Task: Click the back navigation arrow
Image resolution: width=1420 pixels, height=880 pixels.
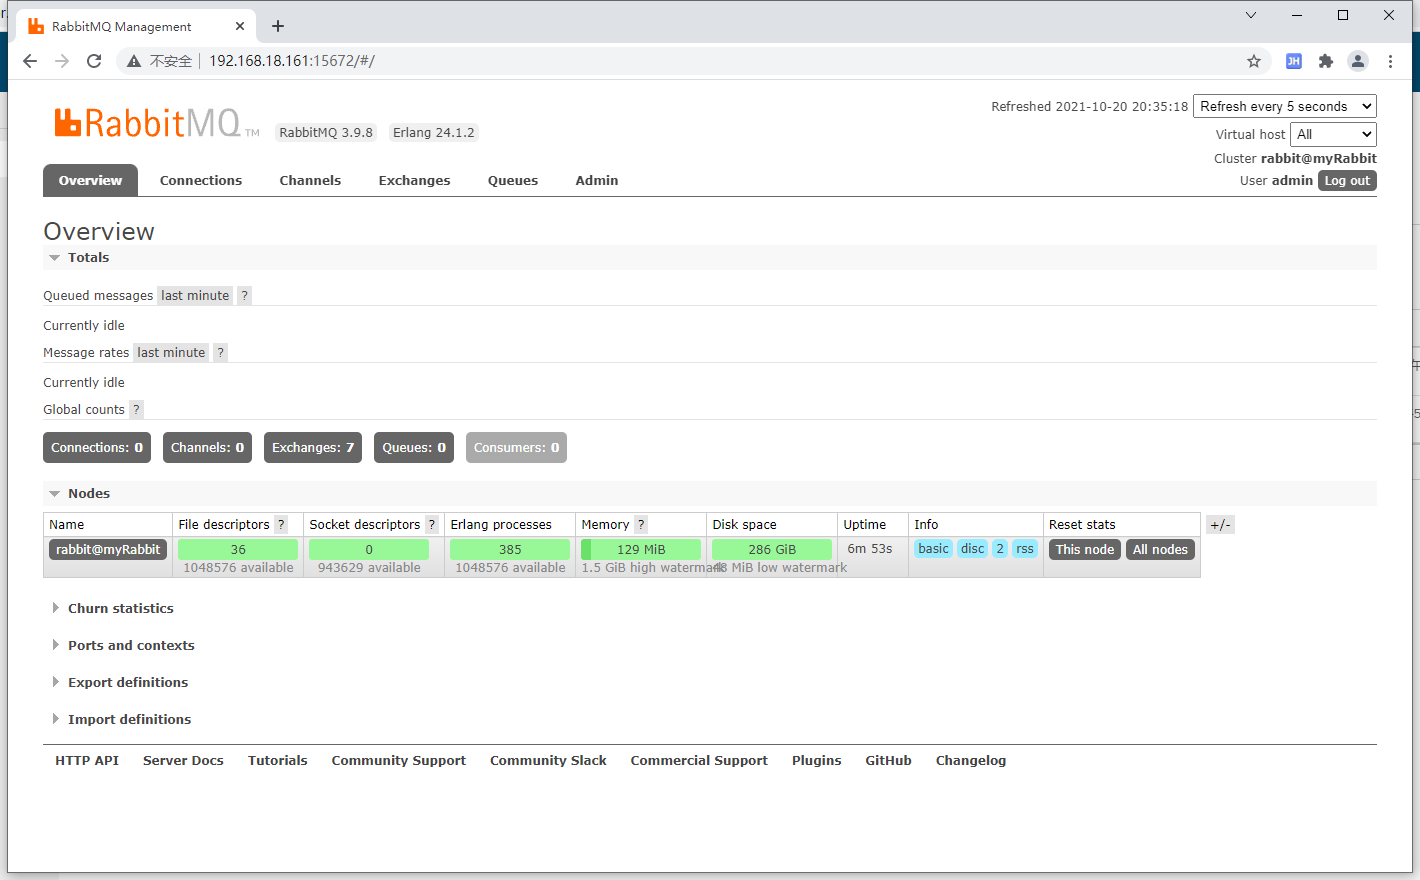Action: coord(30,61)
